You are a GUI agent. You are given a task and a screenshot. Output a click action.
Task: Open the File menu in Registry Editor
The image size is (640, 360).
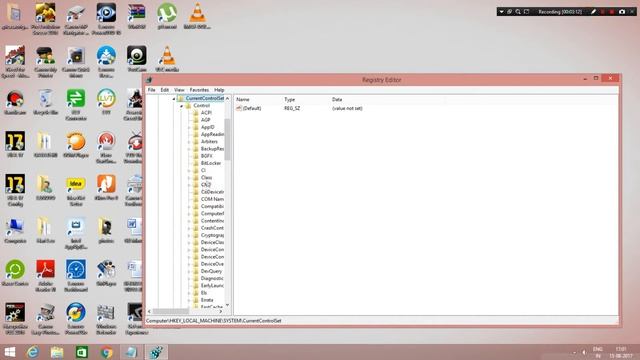coord(151,90)
